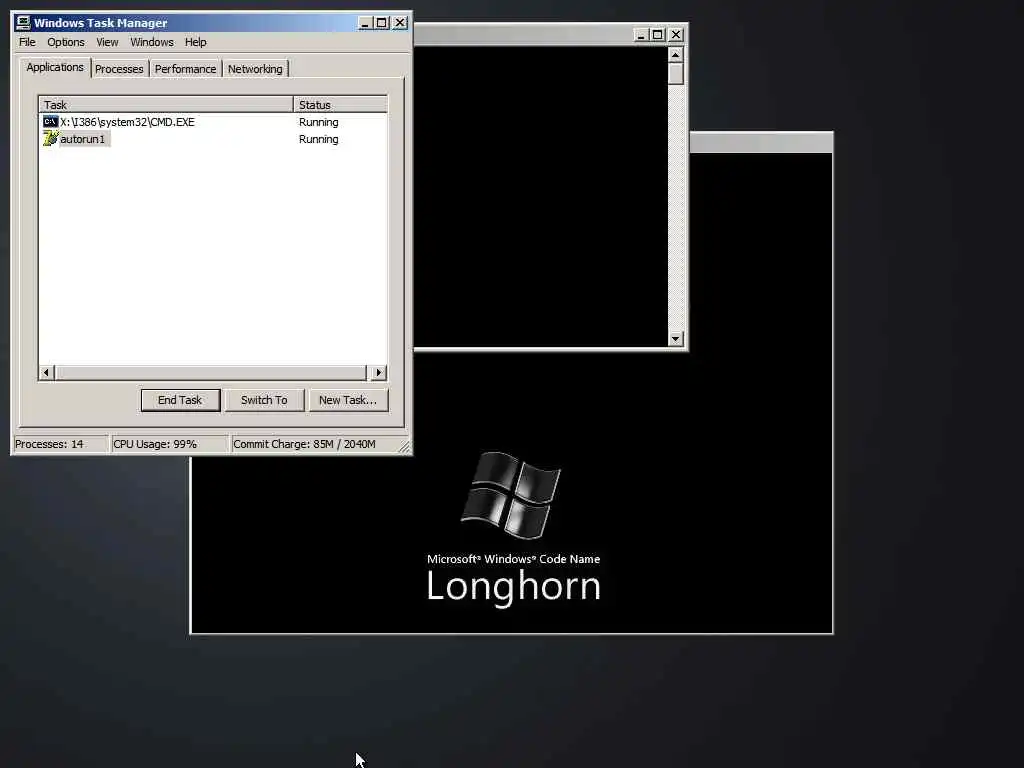Sort by the Task column header

166,104
